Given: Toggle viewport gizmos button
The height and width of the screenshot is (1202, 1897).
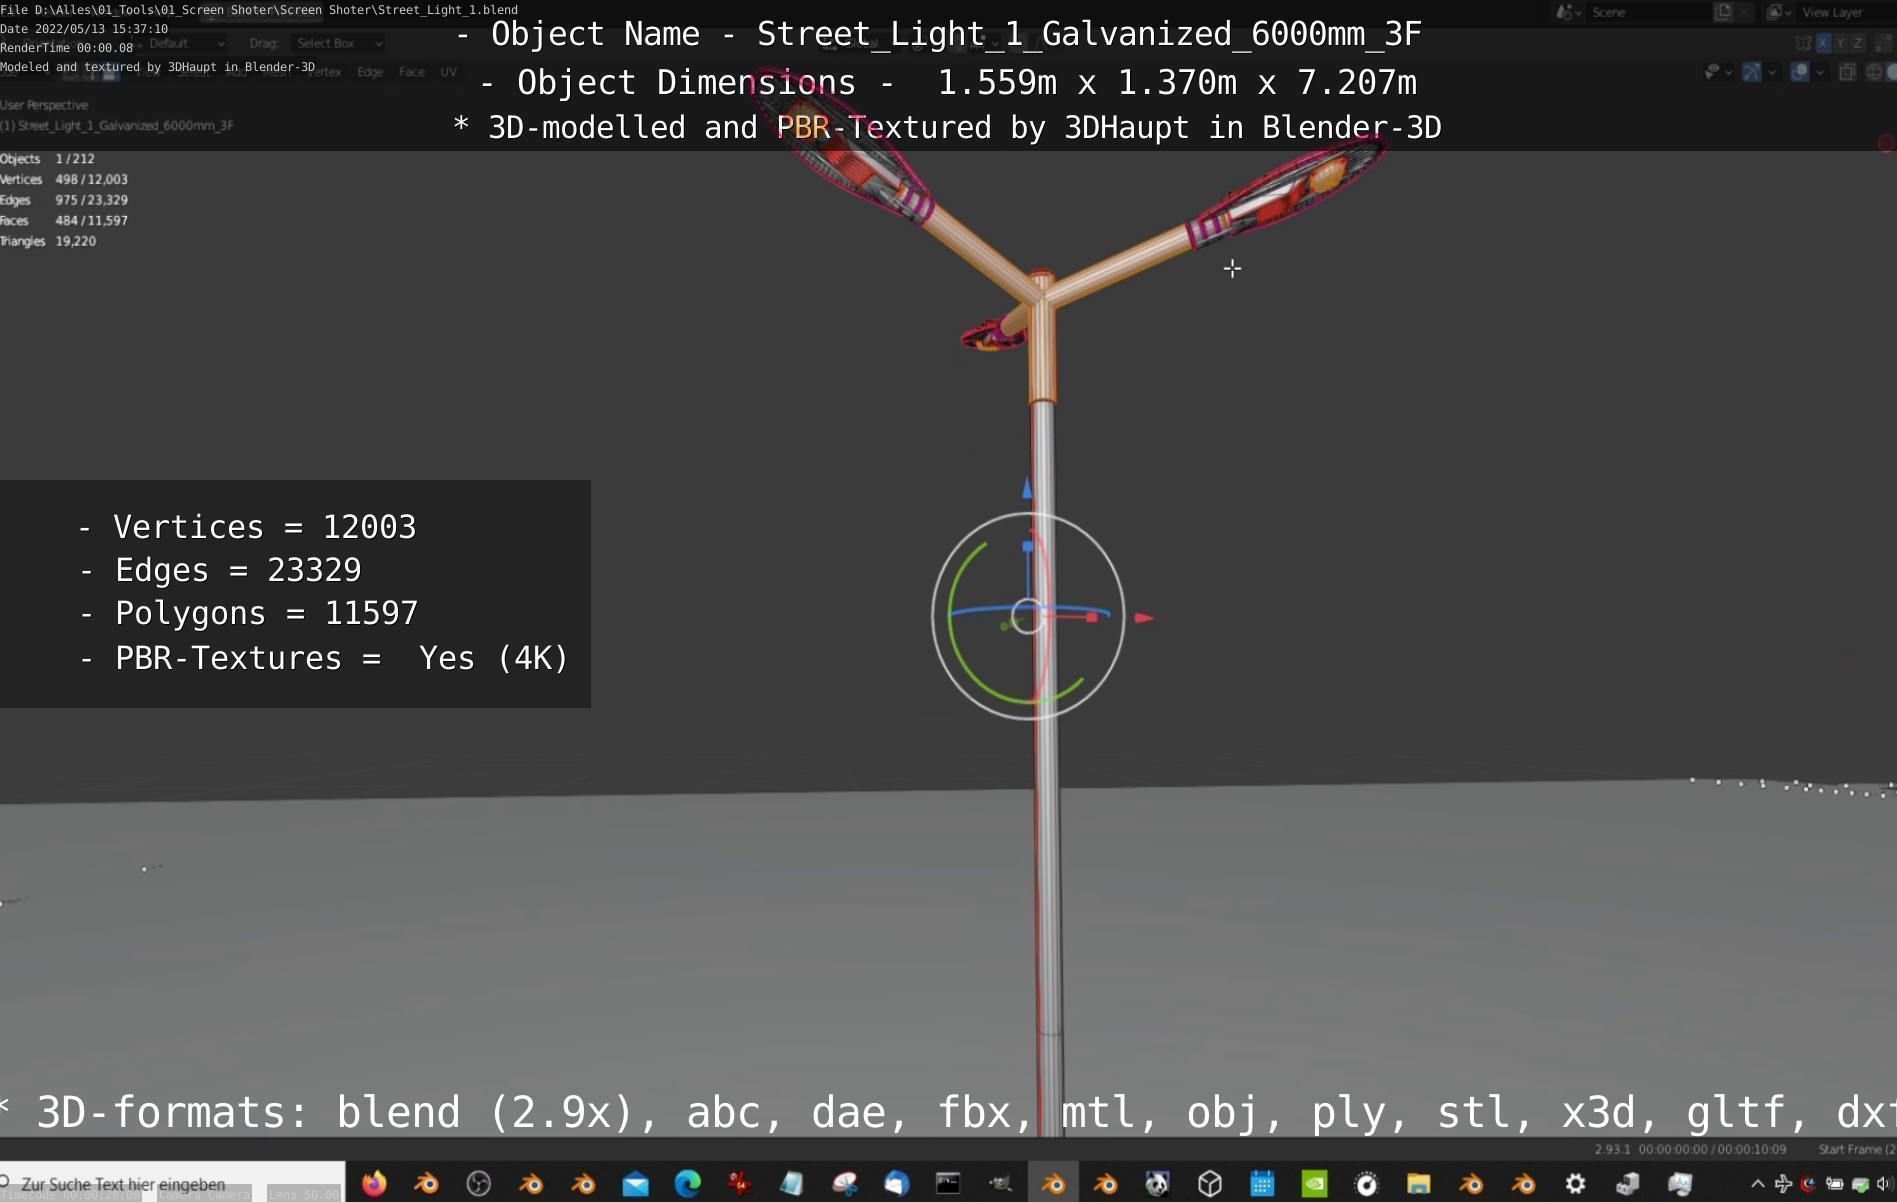Looking at the screenshot, I should tap(1752, 72).
